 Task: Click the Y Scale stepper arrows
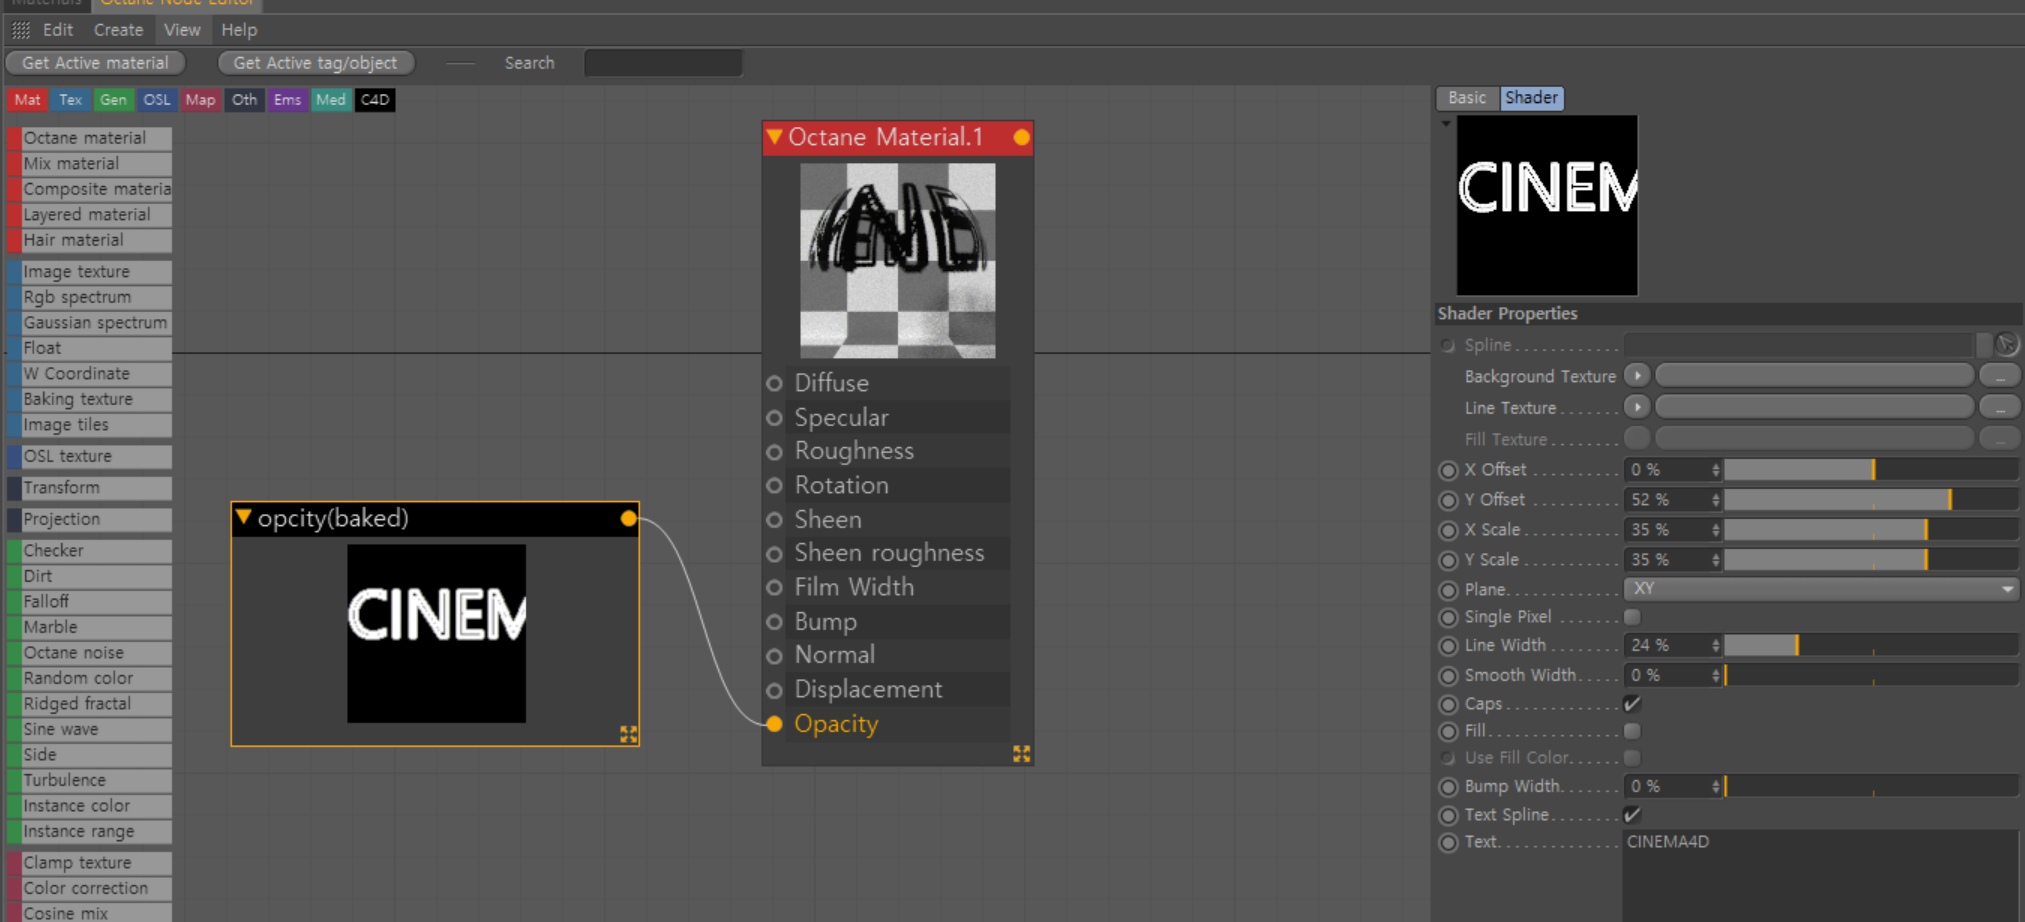pos(1715,560)
